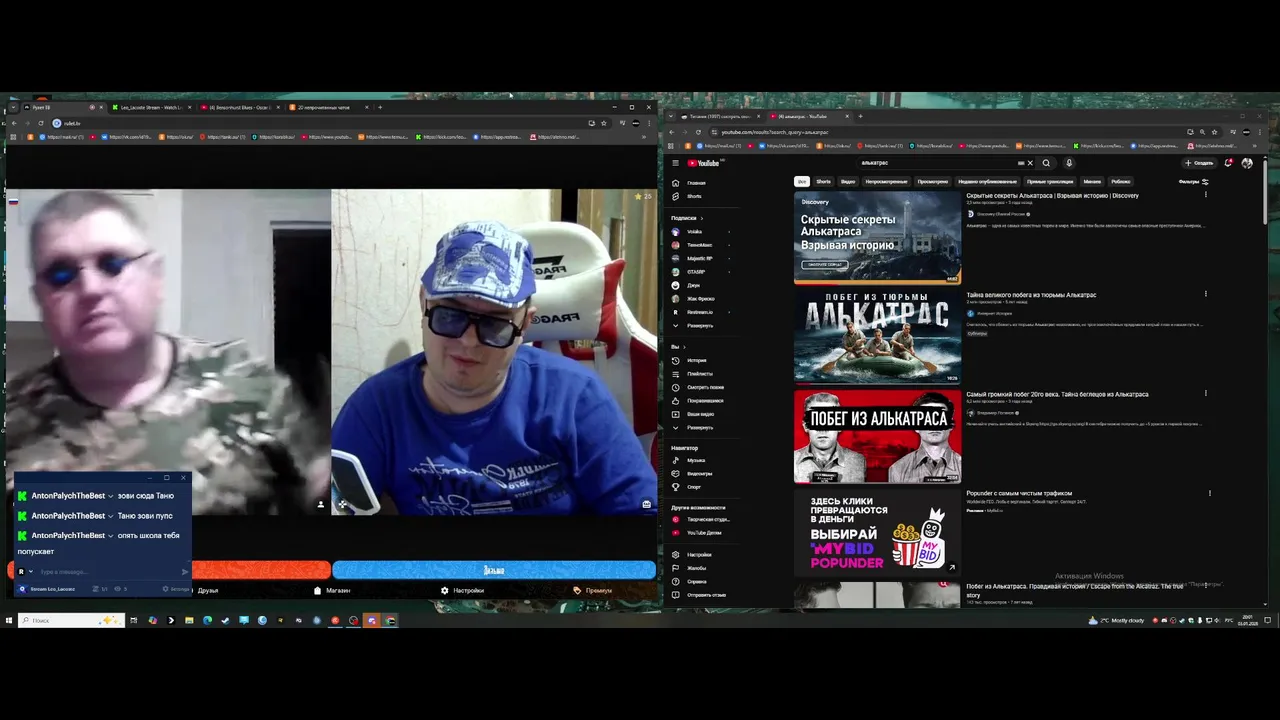Expand the Вы section header
This screenshot has height=720, width=1280.
[678, 347]
